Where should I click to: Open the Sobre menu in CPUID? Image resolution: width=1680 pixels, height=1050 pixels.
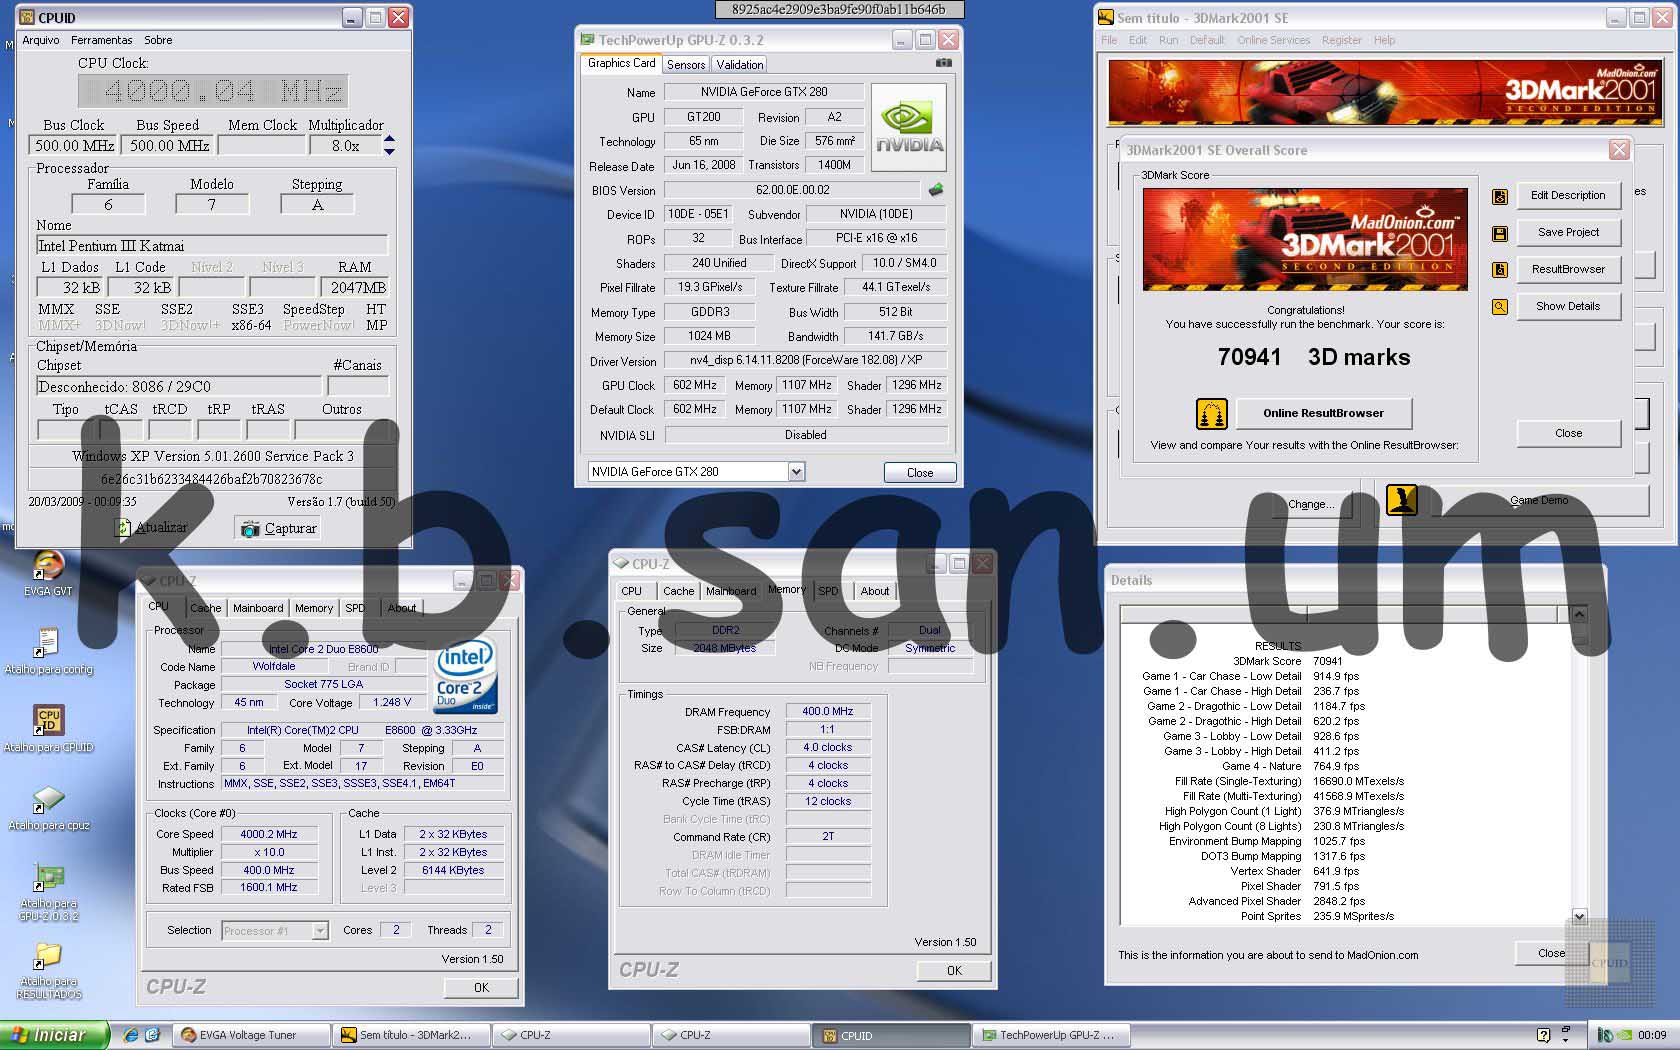tap(158, 40)
